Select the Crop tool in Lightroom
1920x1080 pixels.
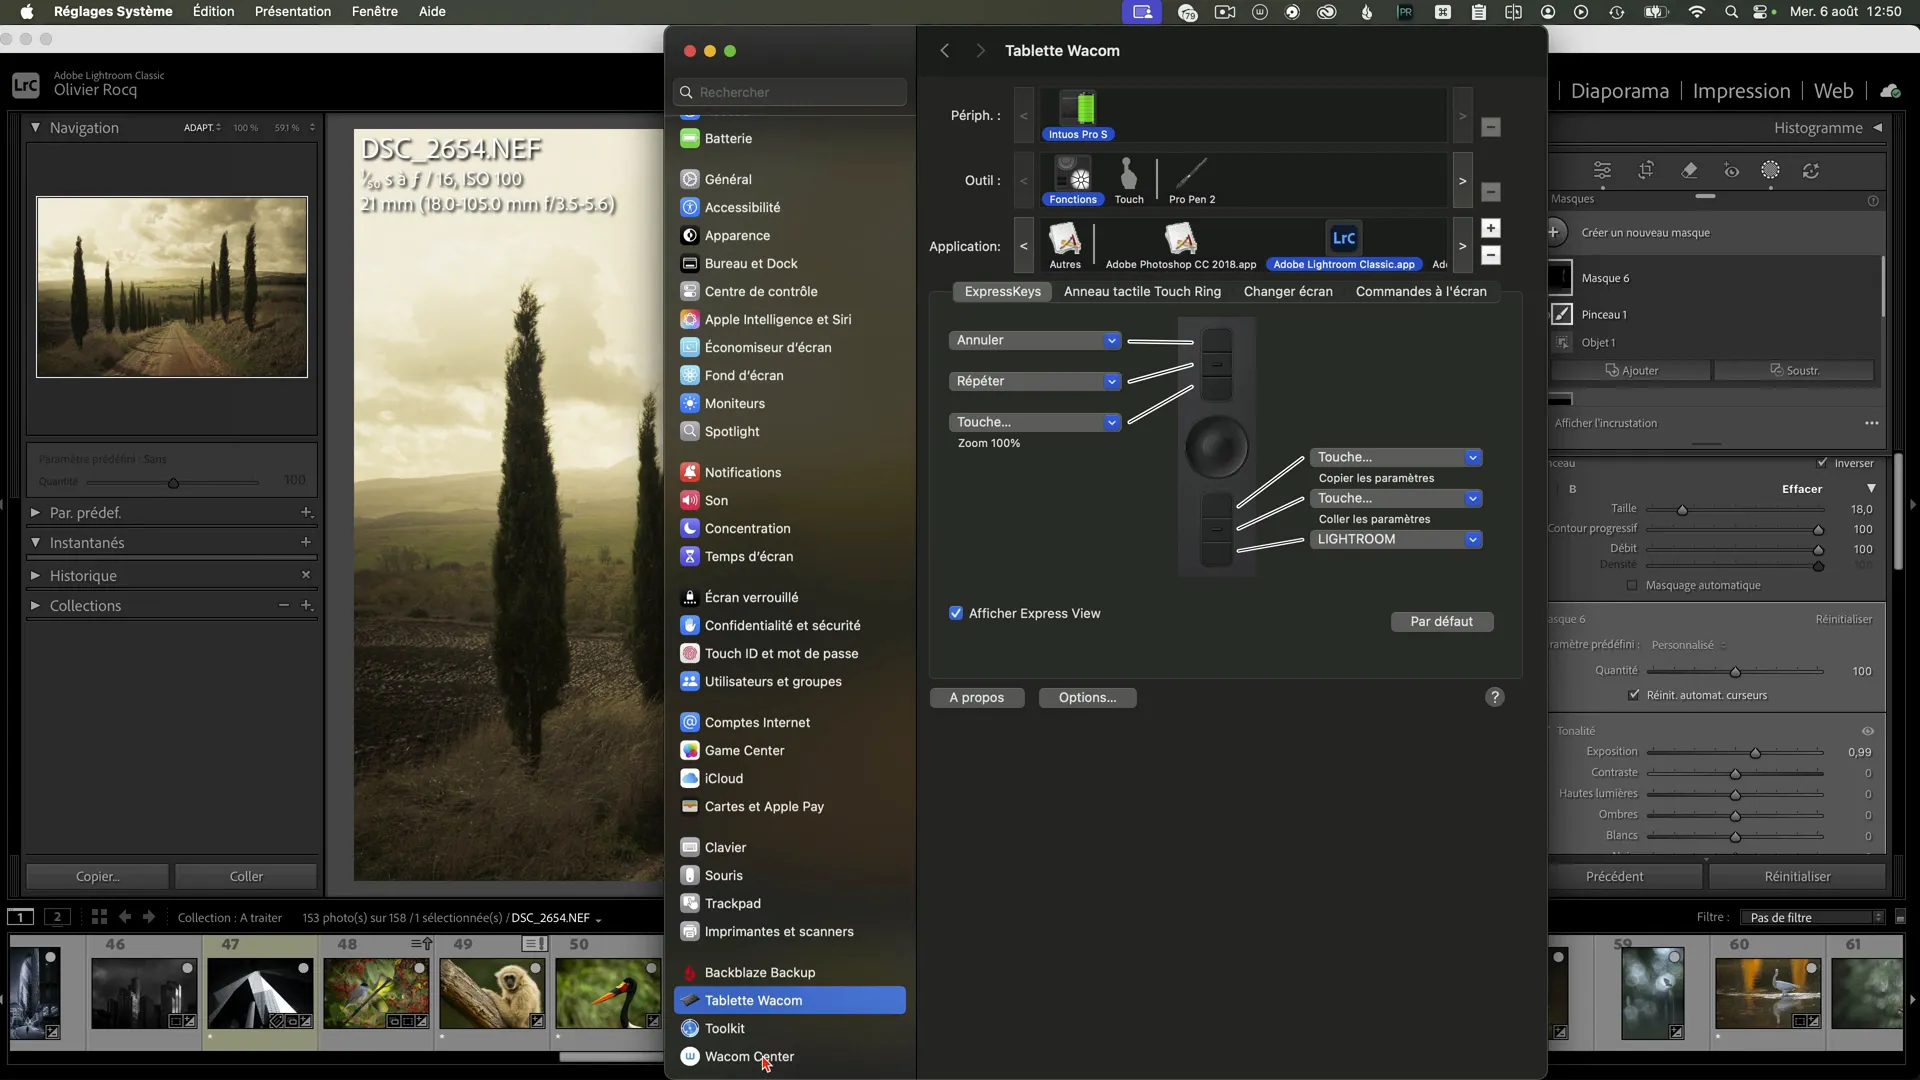pyautogui.click(x=1646, y=171)
